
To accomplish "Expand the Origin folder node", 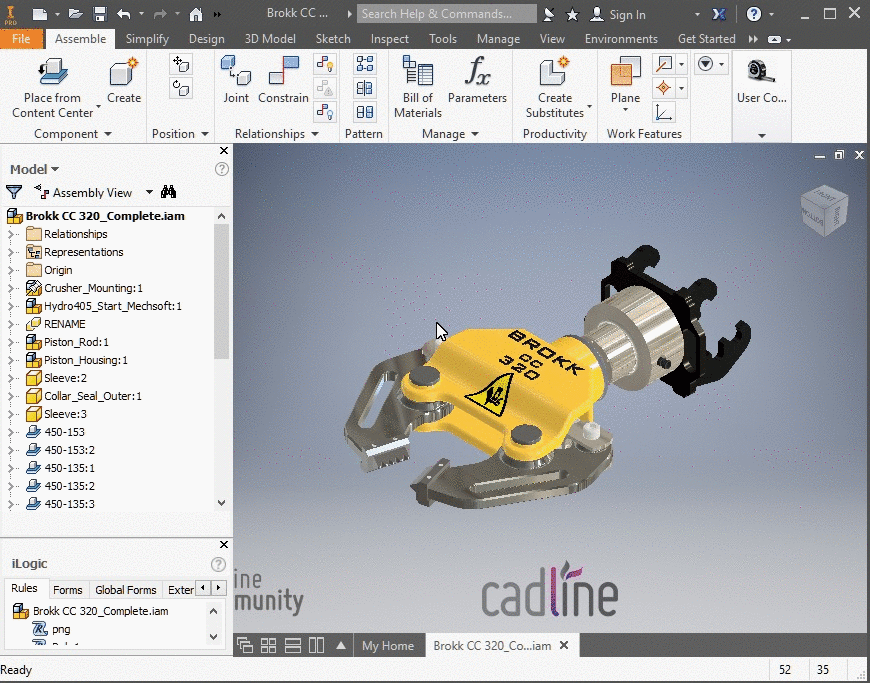I will point(11,270).
